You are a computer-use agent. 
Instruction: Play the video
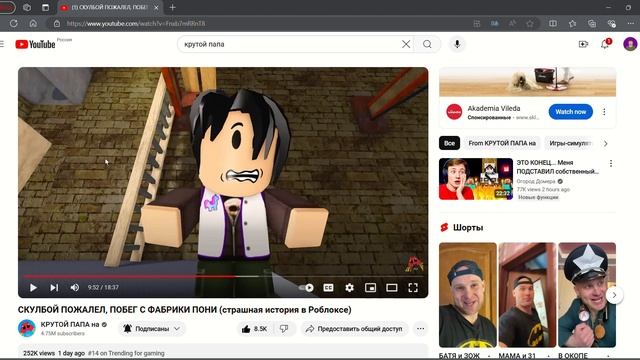coord(33,288)
